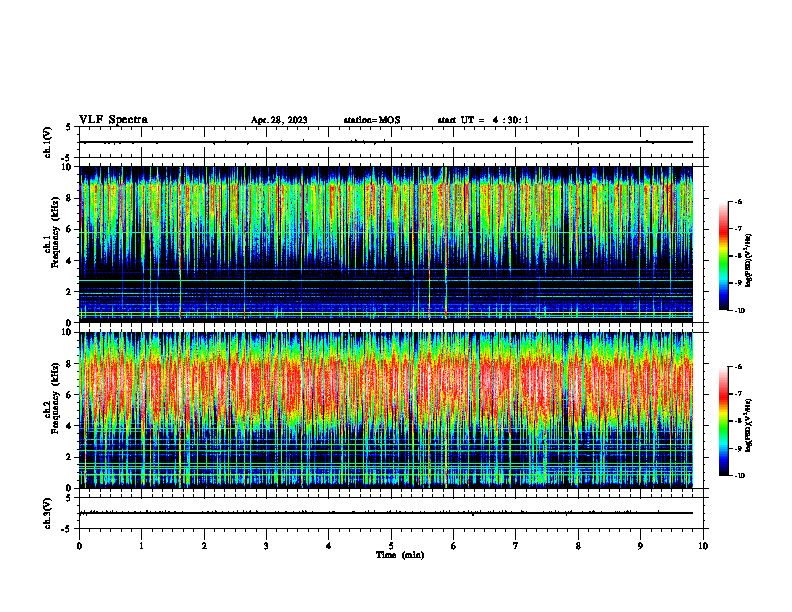This screenshot has height=612, width=792.
Task: Click the date 'Apr. 28, 2023'
Action: (x=279, y=120)
